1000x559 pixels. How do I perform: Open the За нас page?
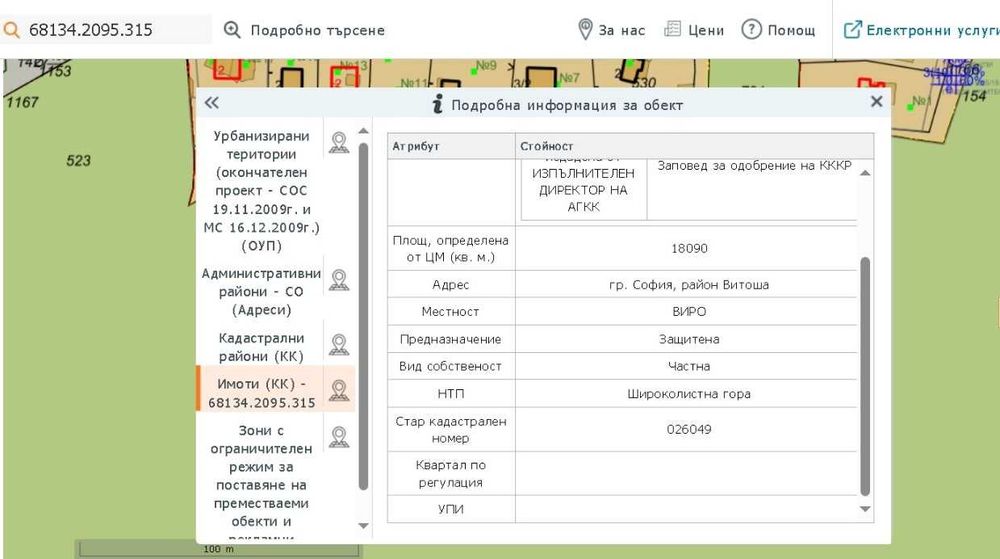pyautogui.click(x=622, y=30)
